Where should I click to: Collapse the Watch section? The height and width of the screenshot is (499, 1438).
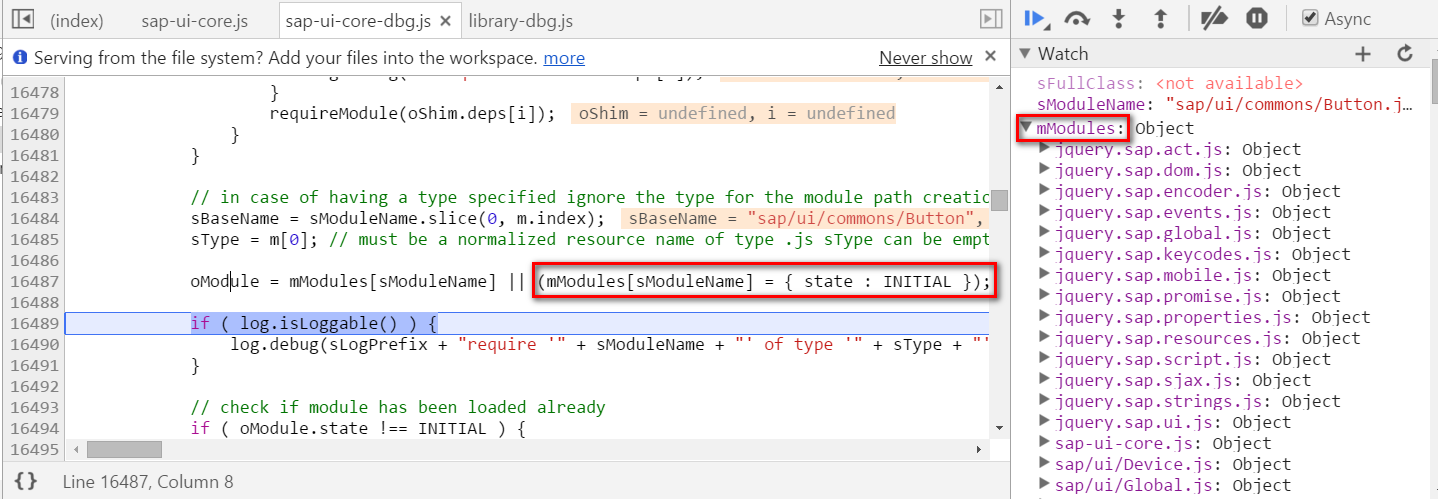pyautogui.click(x=1025, y=54)
